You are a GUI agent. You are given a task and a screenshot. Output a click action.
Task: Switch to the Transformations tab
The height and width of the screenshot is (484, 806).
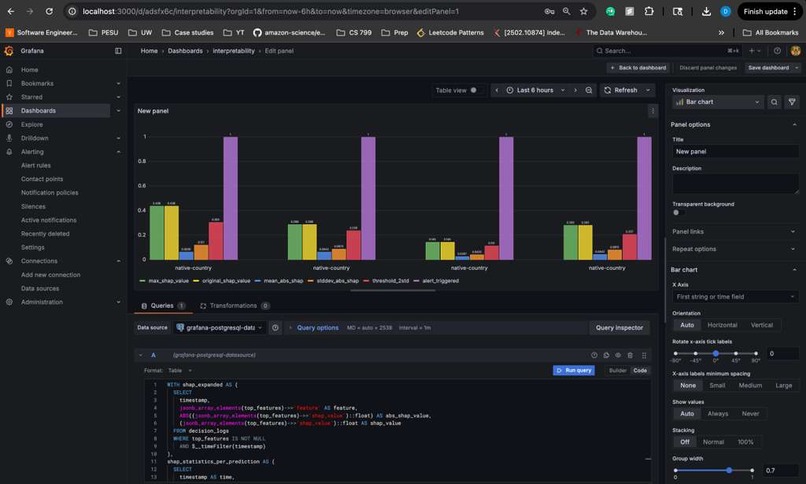pos(234,306)
